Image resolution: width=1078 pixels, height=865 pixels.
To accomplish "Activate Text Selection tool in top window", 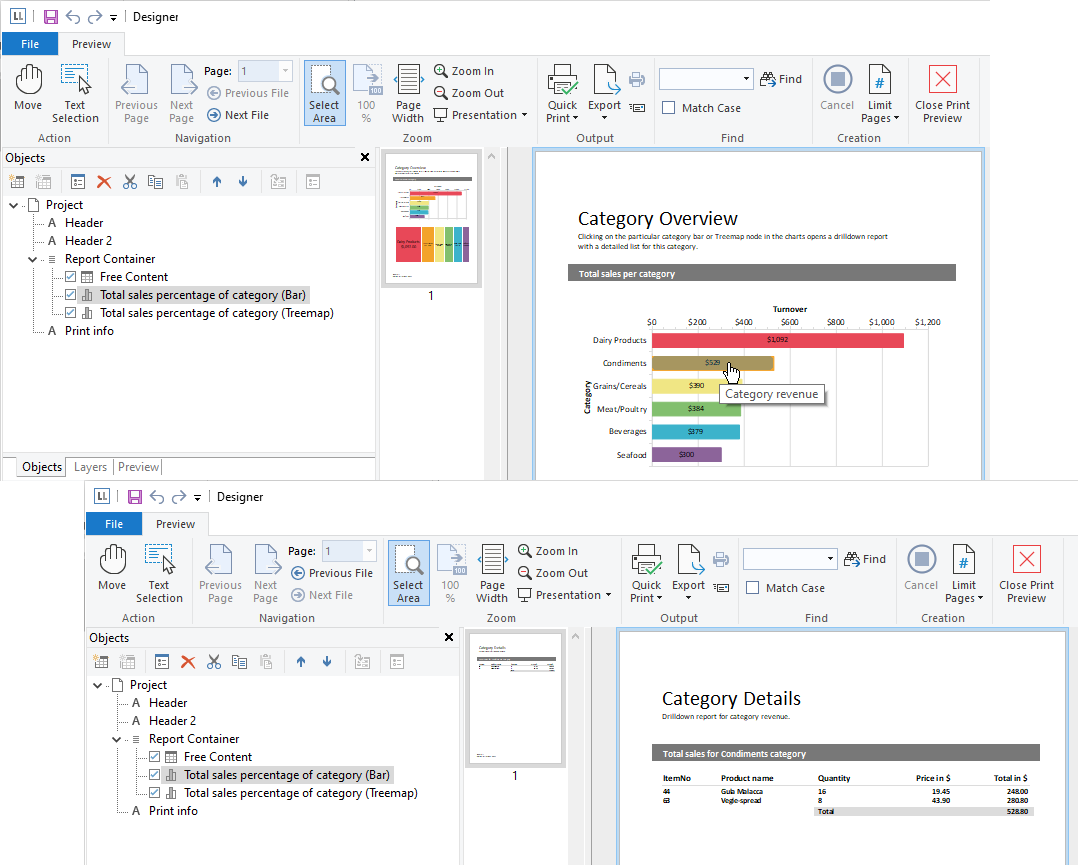I will (75, 94).
